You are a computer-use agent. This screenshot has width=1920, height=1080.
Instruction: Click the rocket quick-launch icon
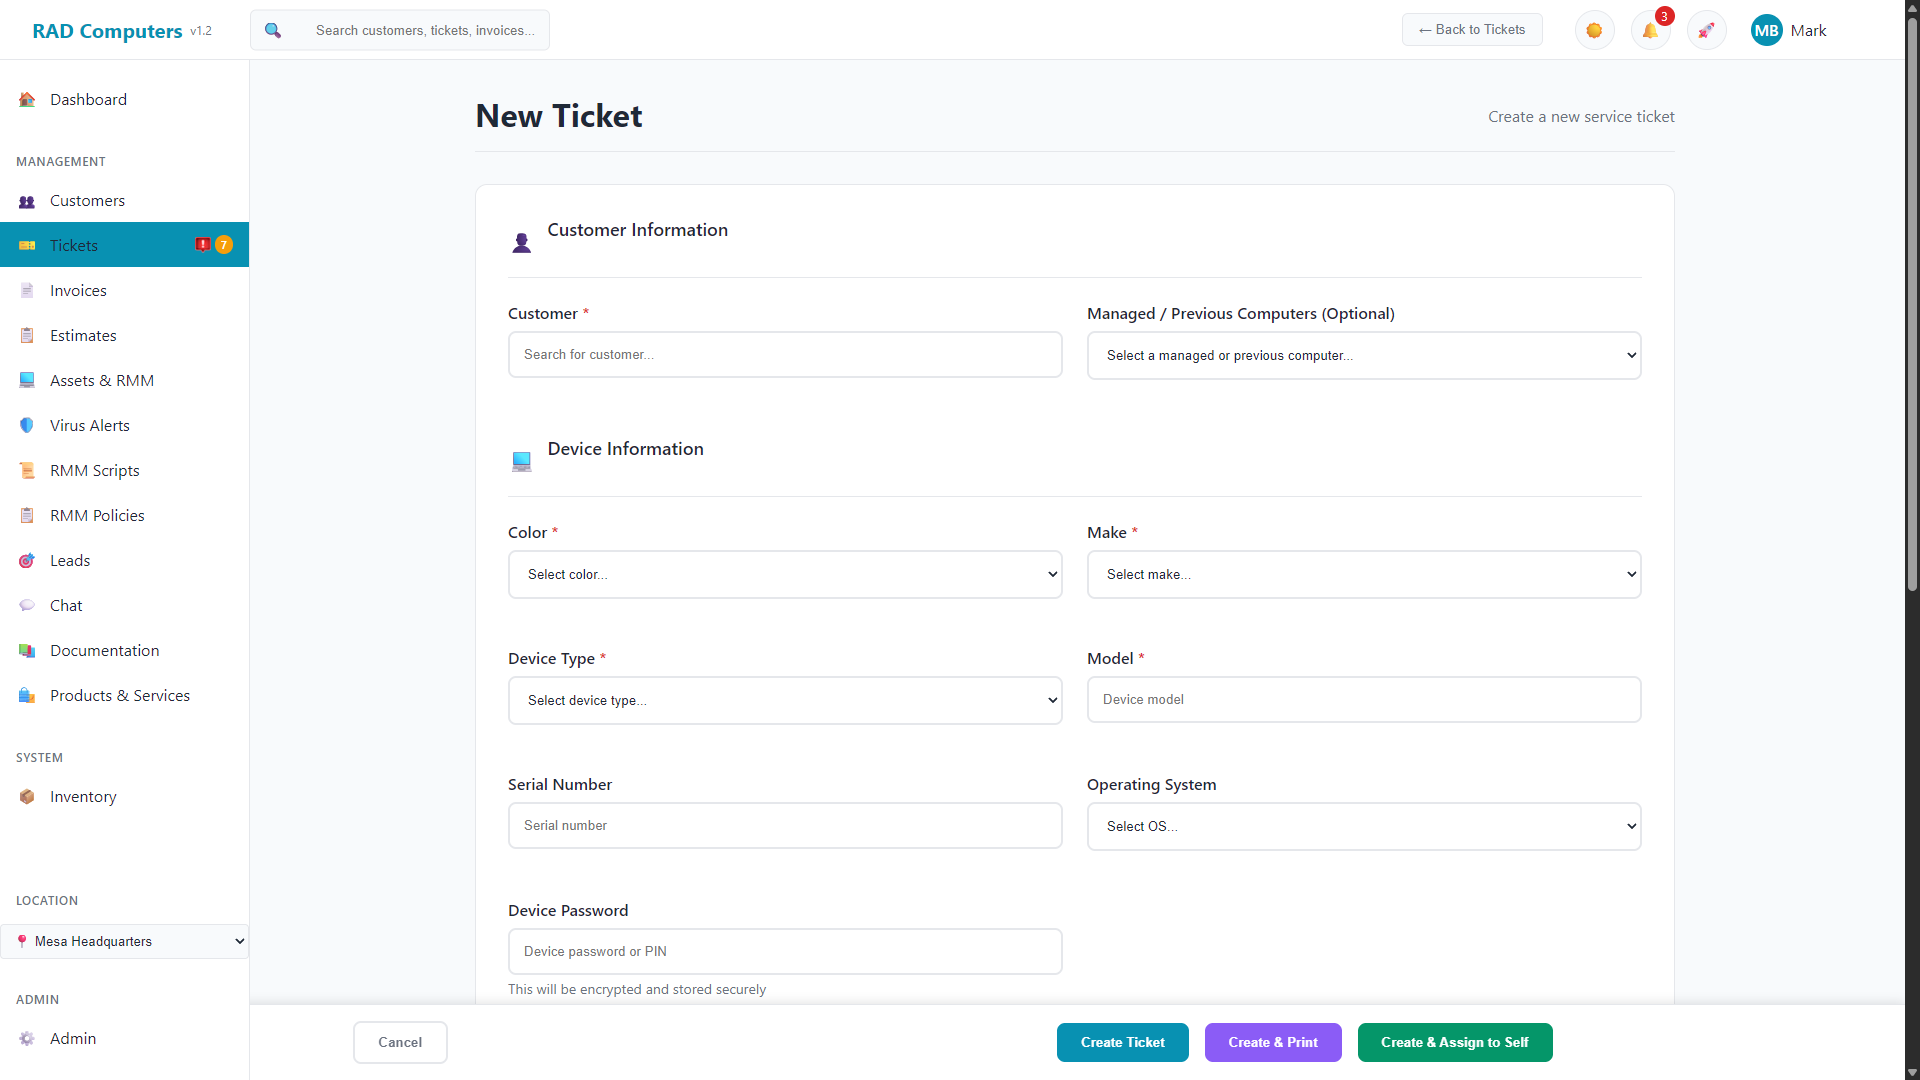pyautogui.click(x=1706, y=30)
